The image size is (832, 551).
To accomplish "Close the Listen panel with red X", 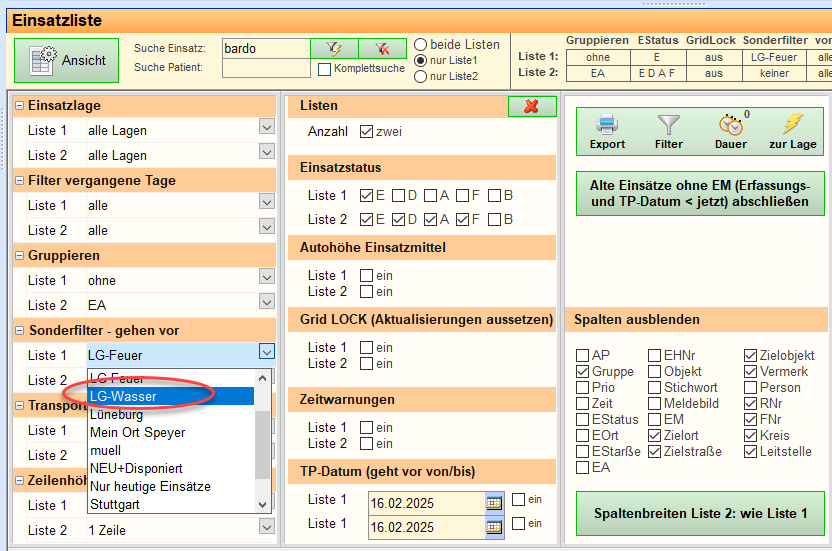I will [531, 106].
